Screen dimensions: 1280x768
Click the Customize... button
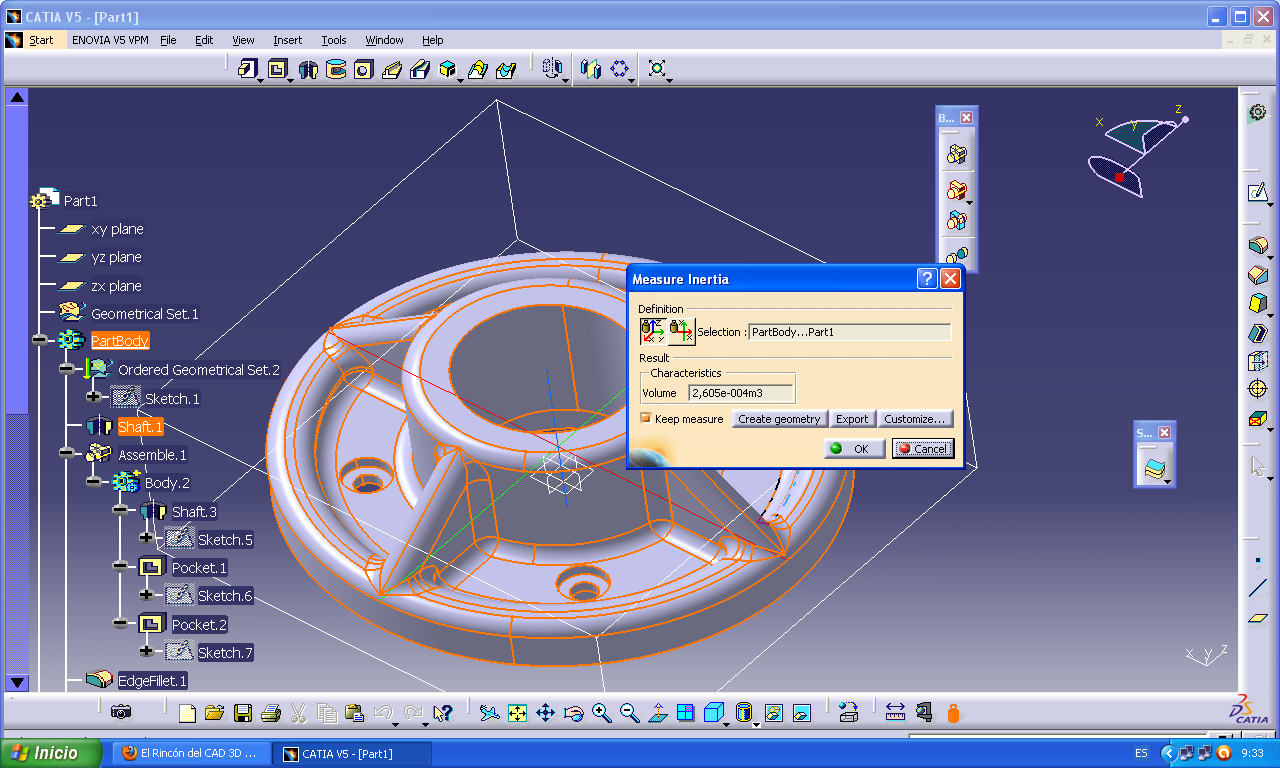[x=915, y=419]
